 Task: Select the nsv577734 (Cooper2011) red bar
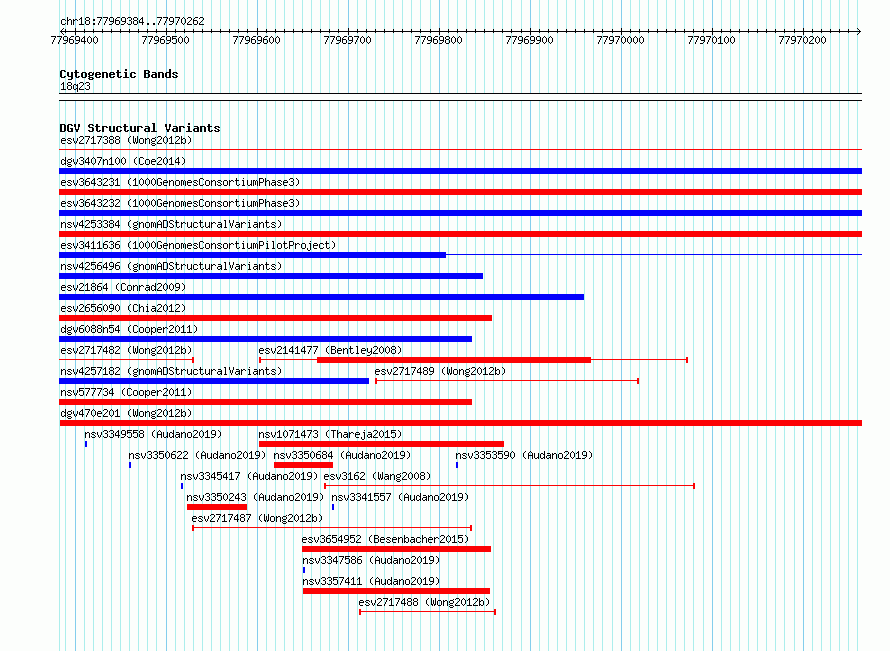point(266,402)
